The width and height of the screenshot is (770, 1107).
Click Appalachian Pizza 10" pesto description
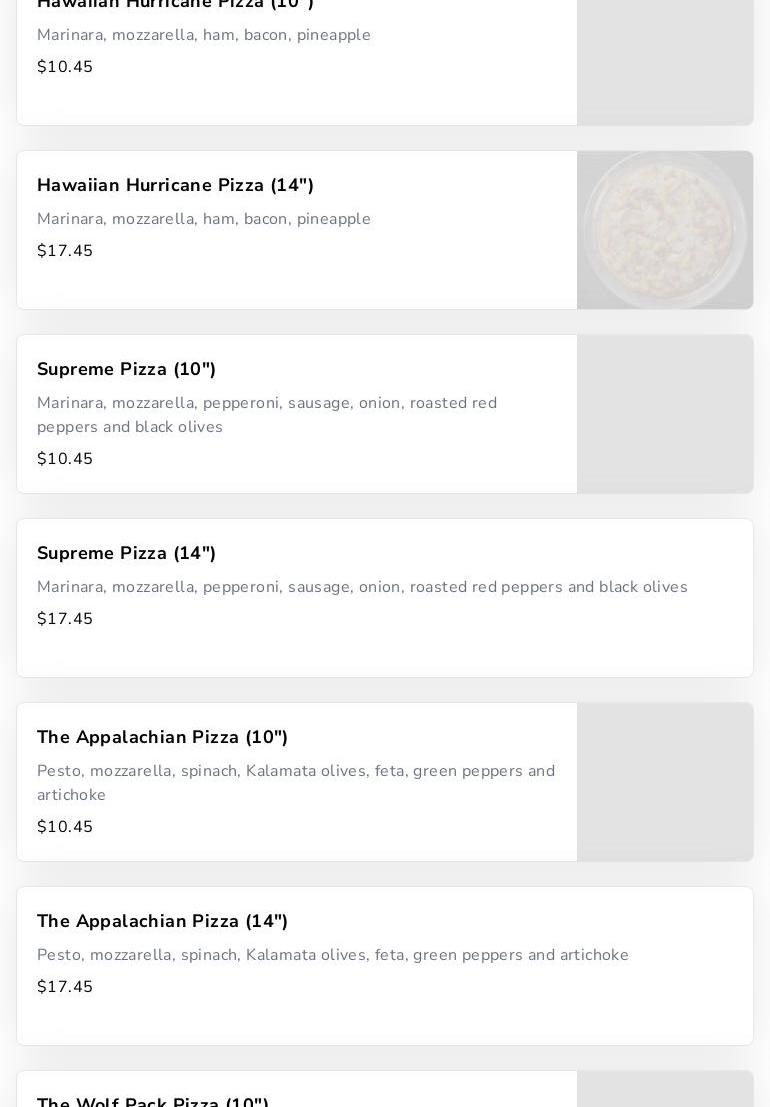295,782
